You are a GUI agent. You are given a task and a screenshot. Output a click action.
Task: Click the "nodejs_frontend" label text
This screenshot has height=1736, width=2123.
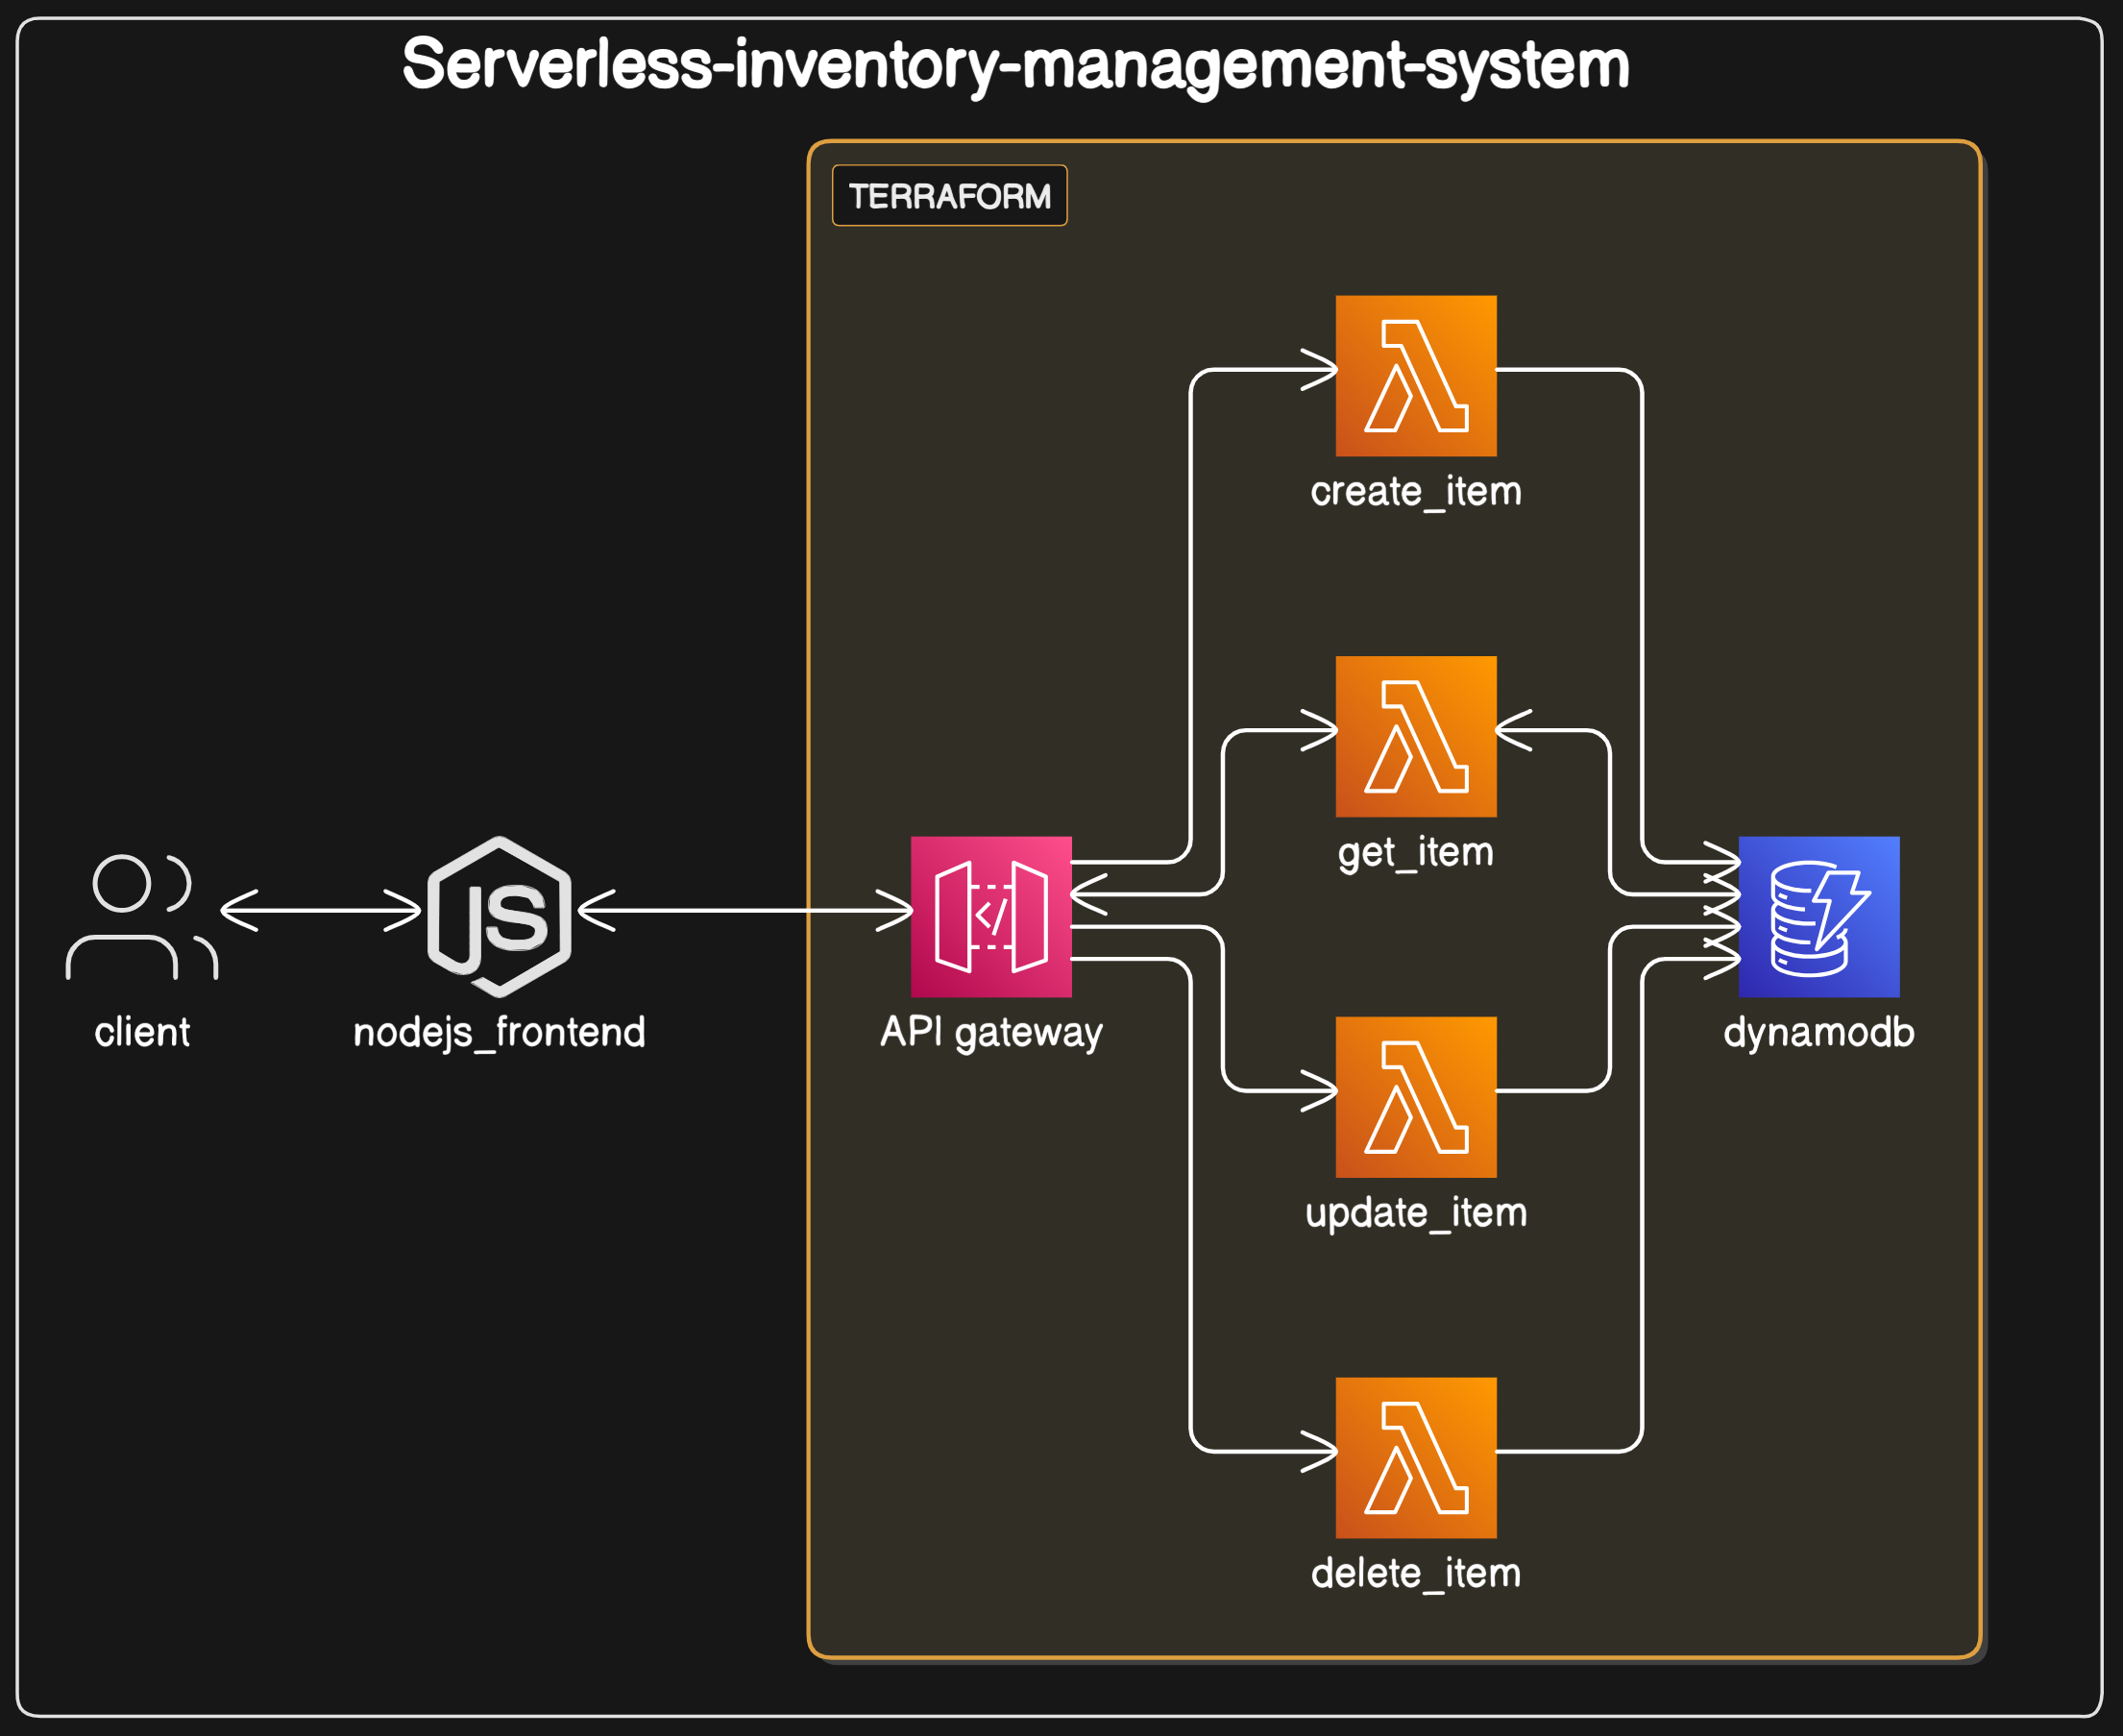pyautogui.click(x=499, y=1033)
